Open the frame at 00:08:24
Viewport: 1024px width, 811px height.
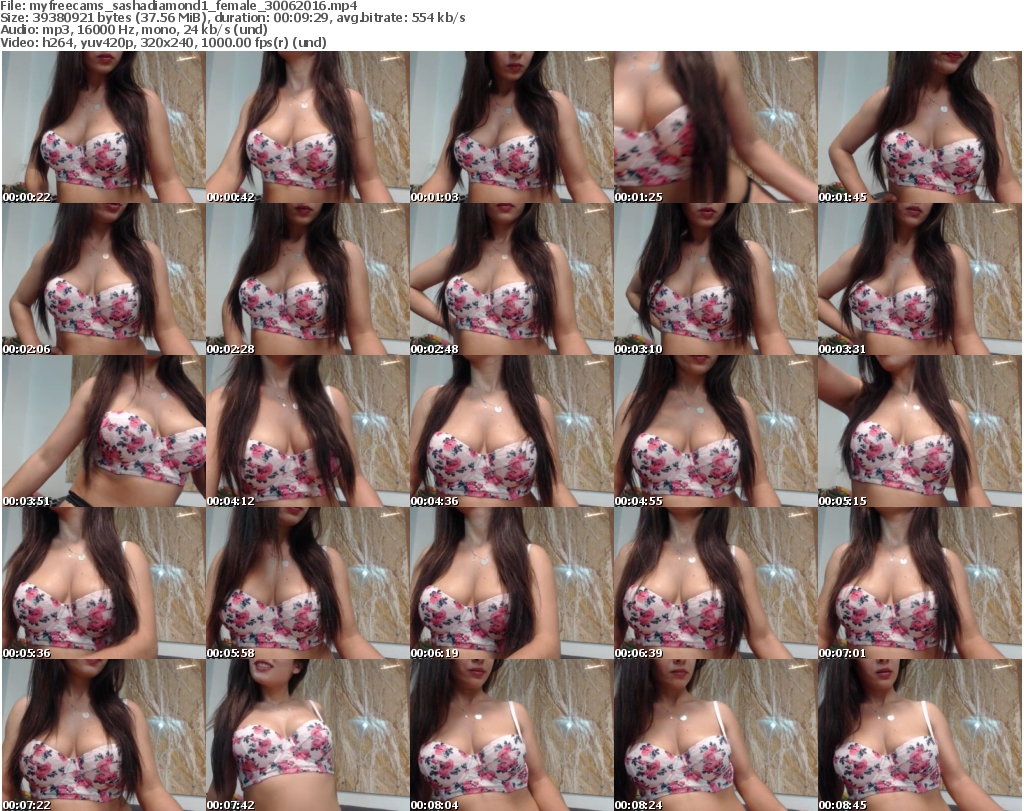[x=715, y=735]
